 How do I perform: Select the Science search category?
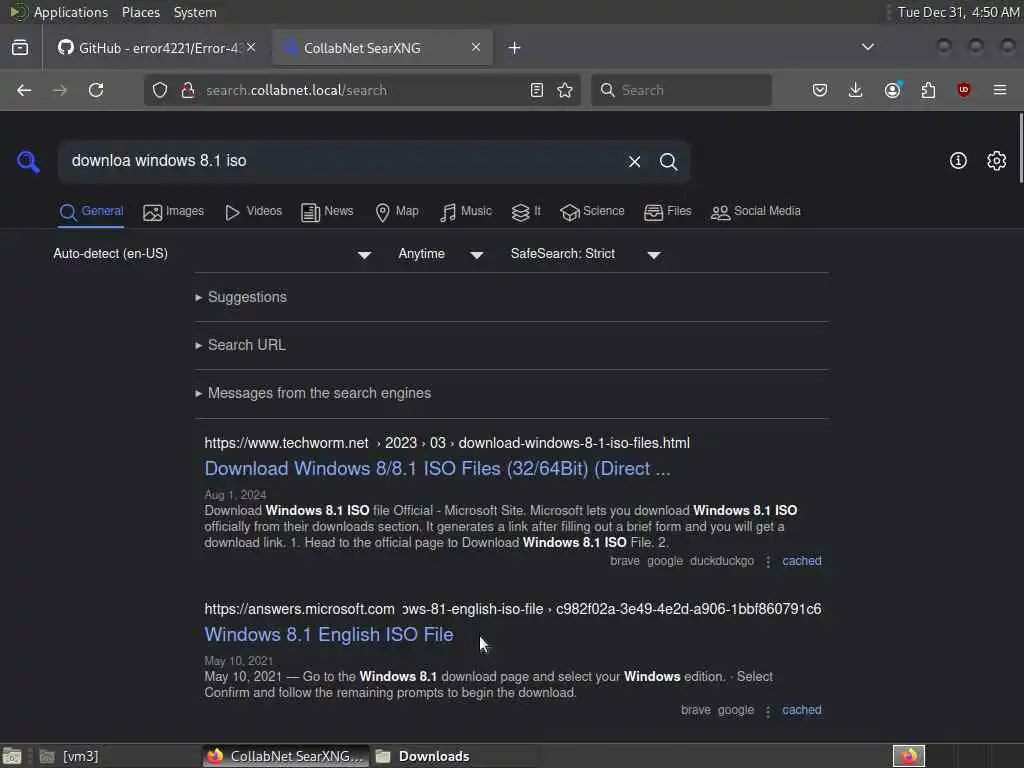[x=592, y=212]
